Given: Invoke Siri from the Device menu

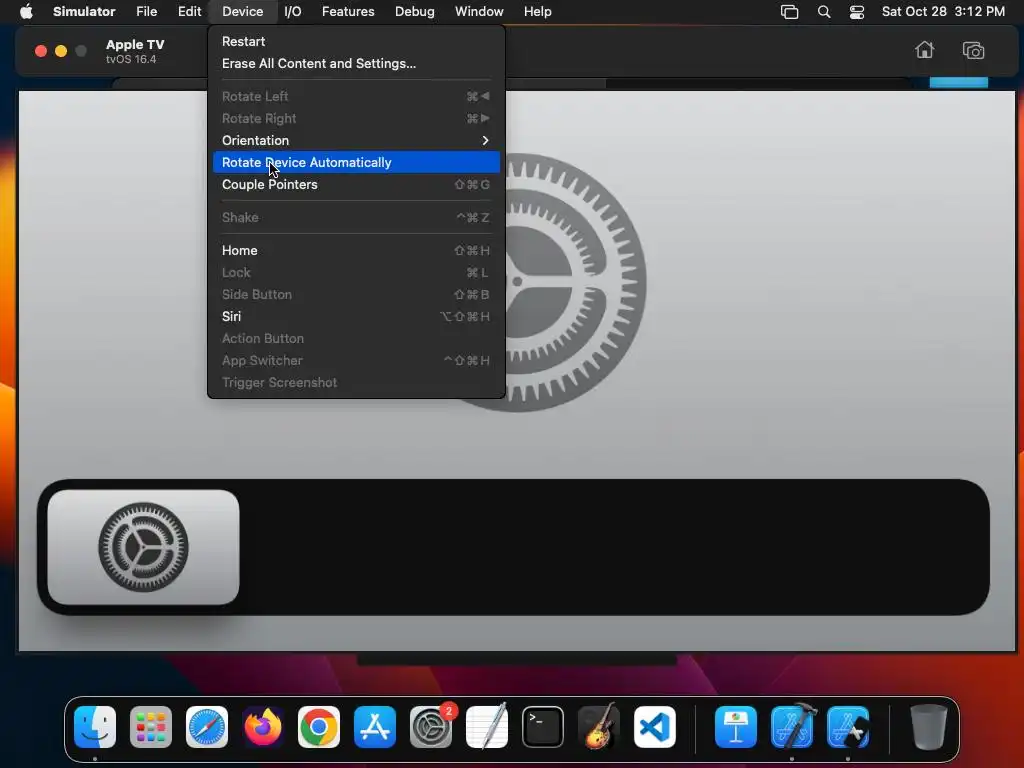Looking at the screenshot, I should coord(356,316).
